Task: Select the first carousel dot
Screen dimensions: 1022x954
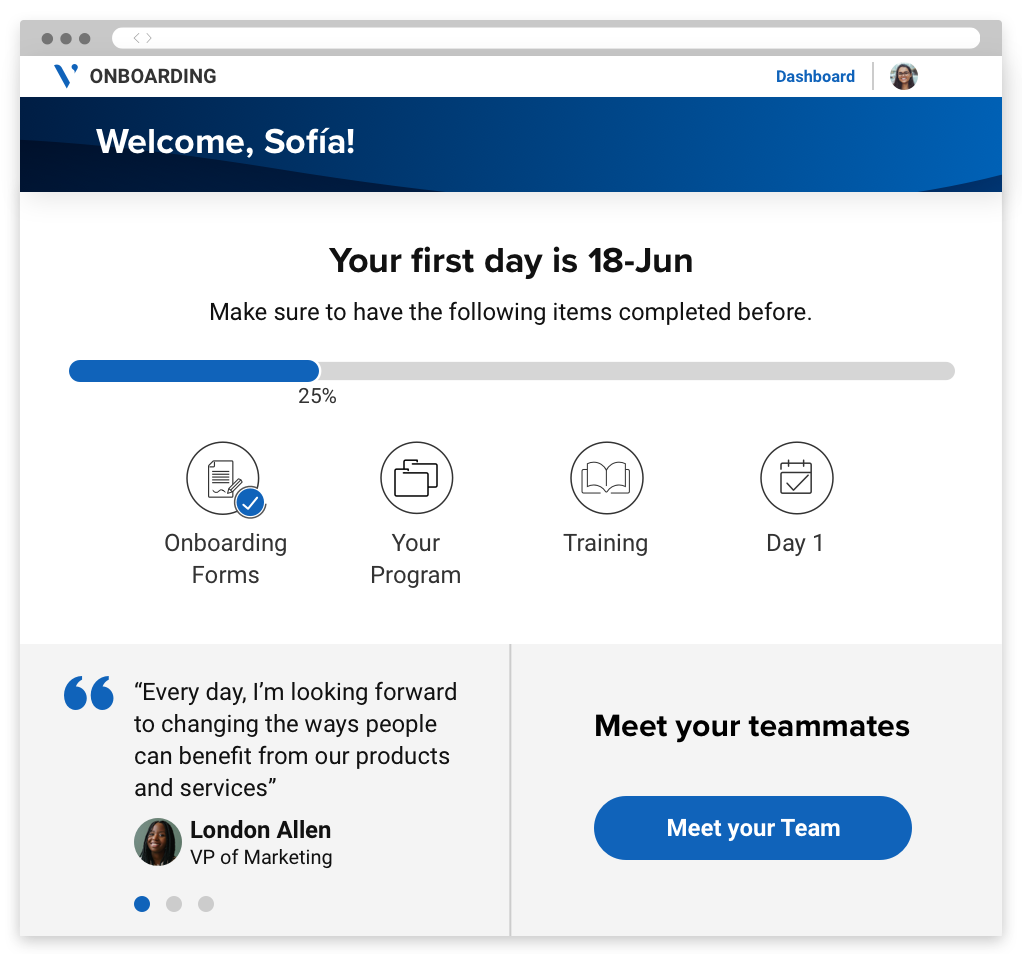Action: tap(142, 904)
